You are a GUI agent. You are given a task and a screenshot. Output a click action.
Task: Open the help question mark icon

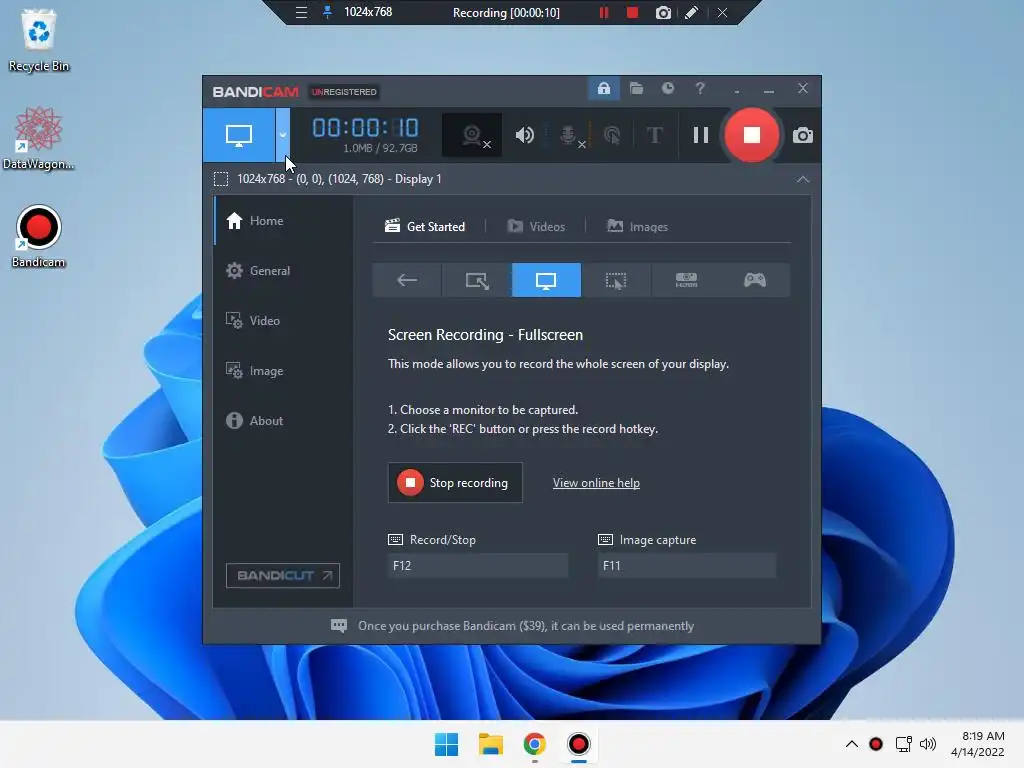click(x=700, y=88)
